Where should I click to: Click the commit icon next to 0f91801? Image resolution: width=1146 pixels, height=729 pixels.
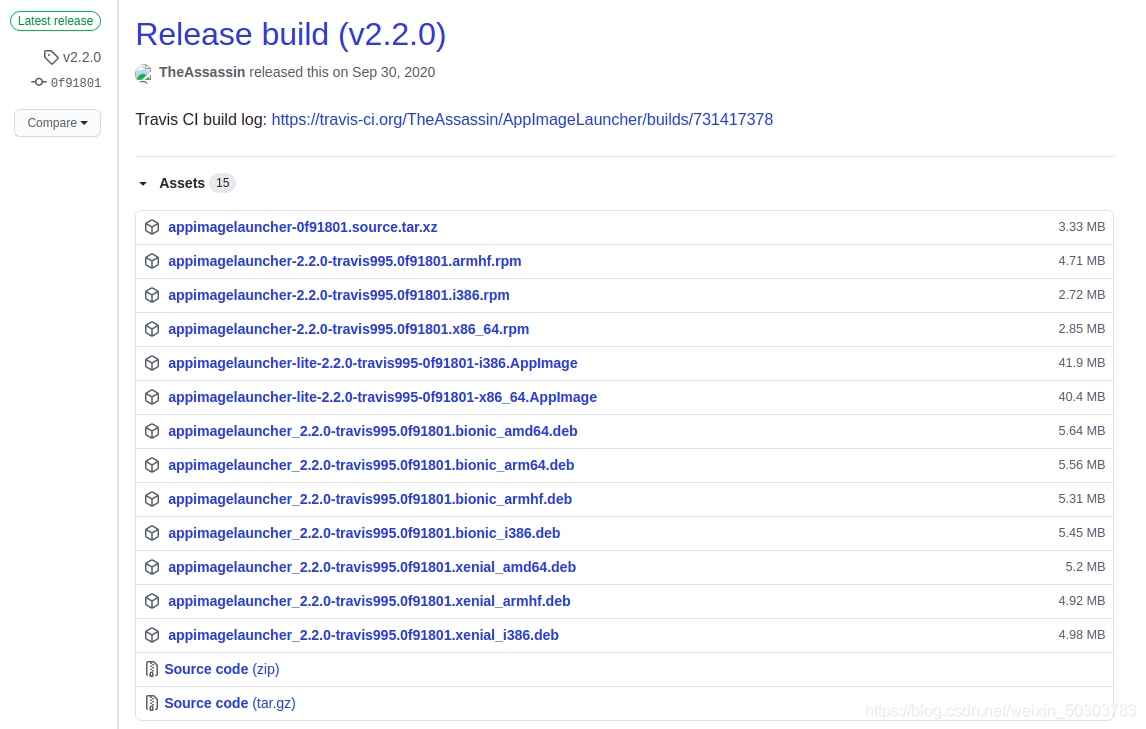(x=39, y=83)
